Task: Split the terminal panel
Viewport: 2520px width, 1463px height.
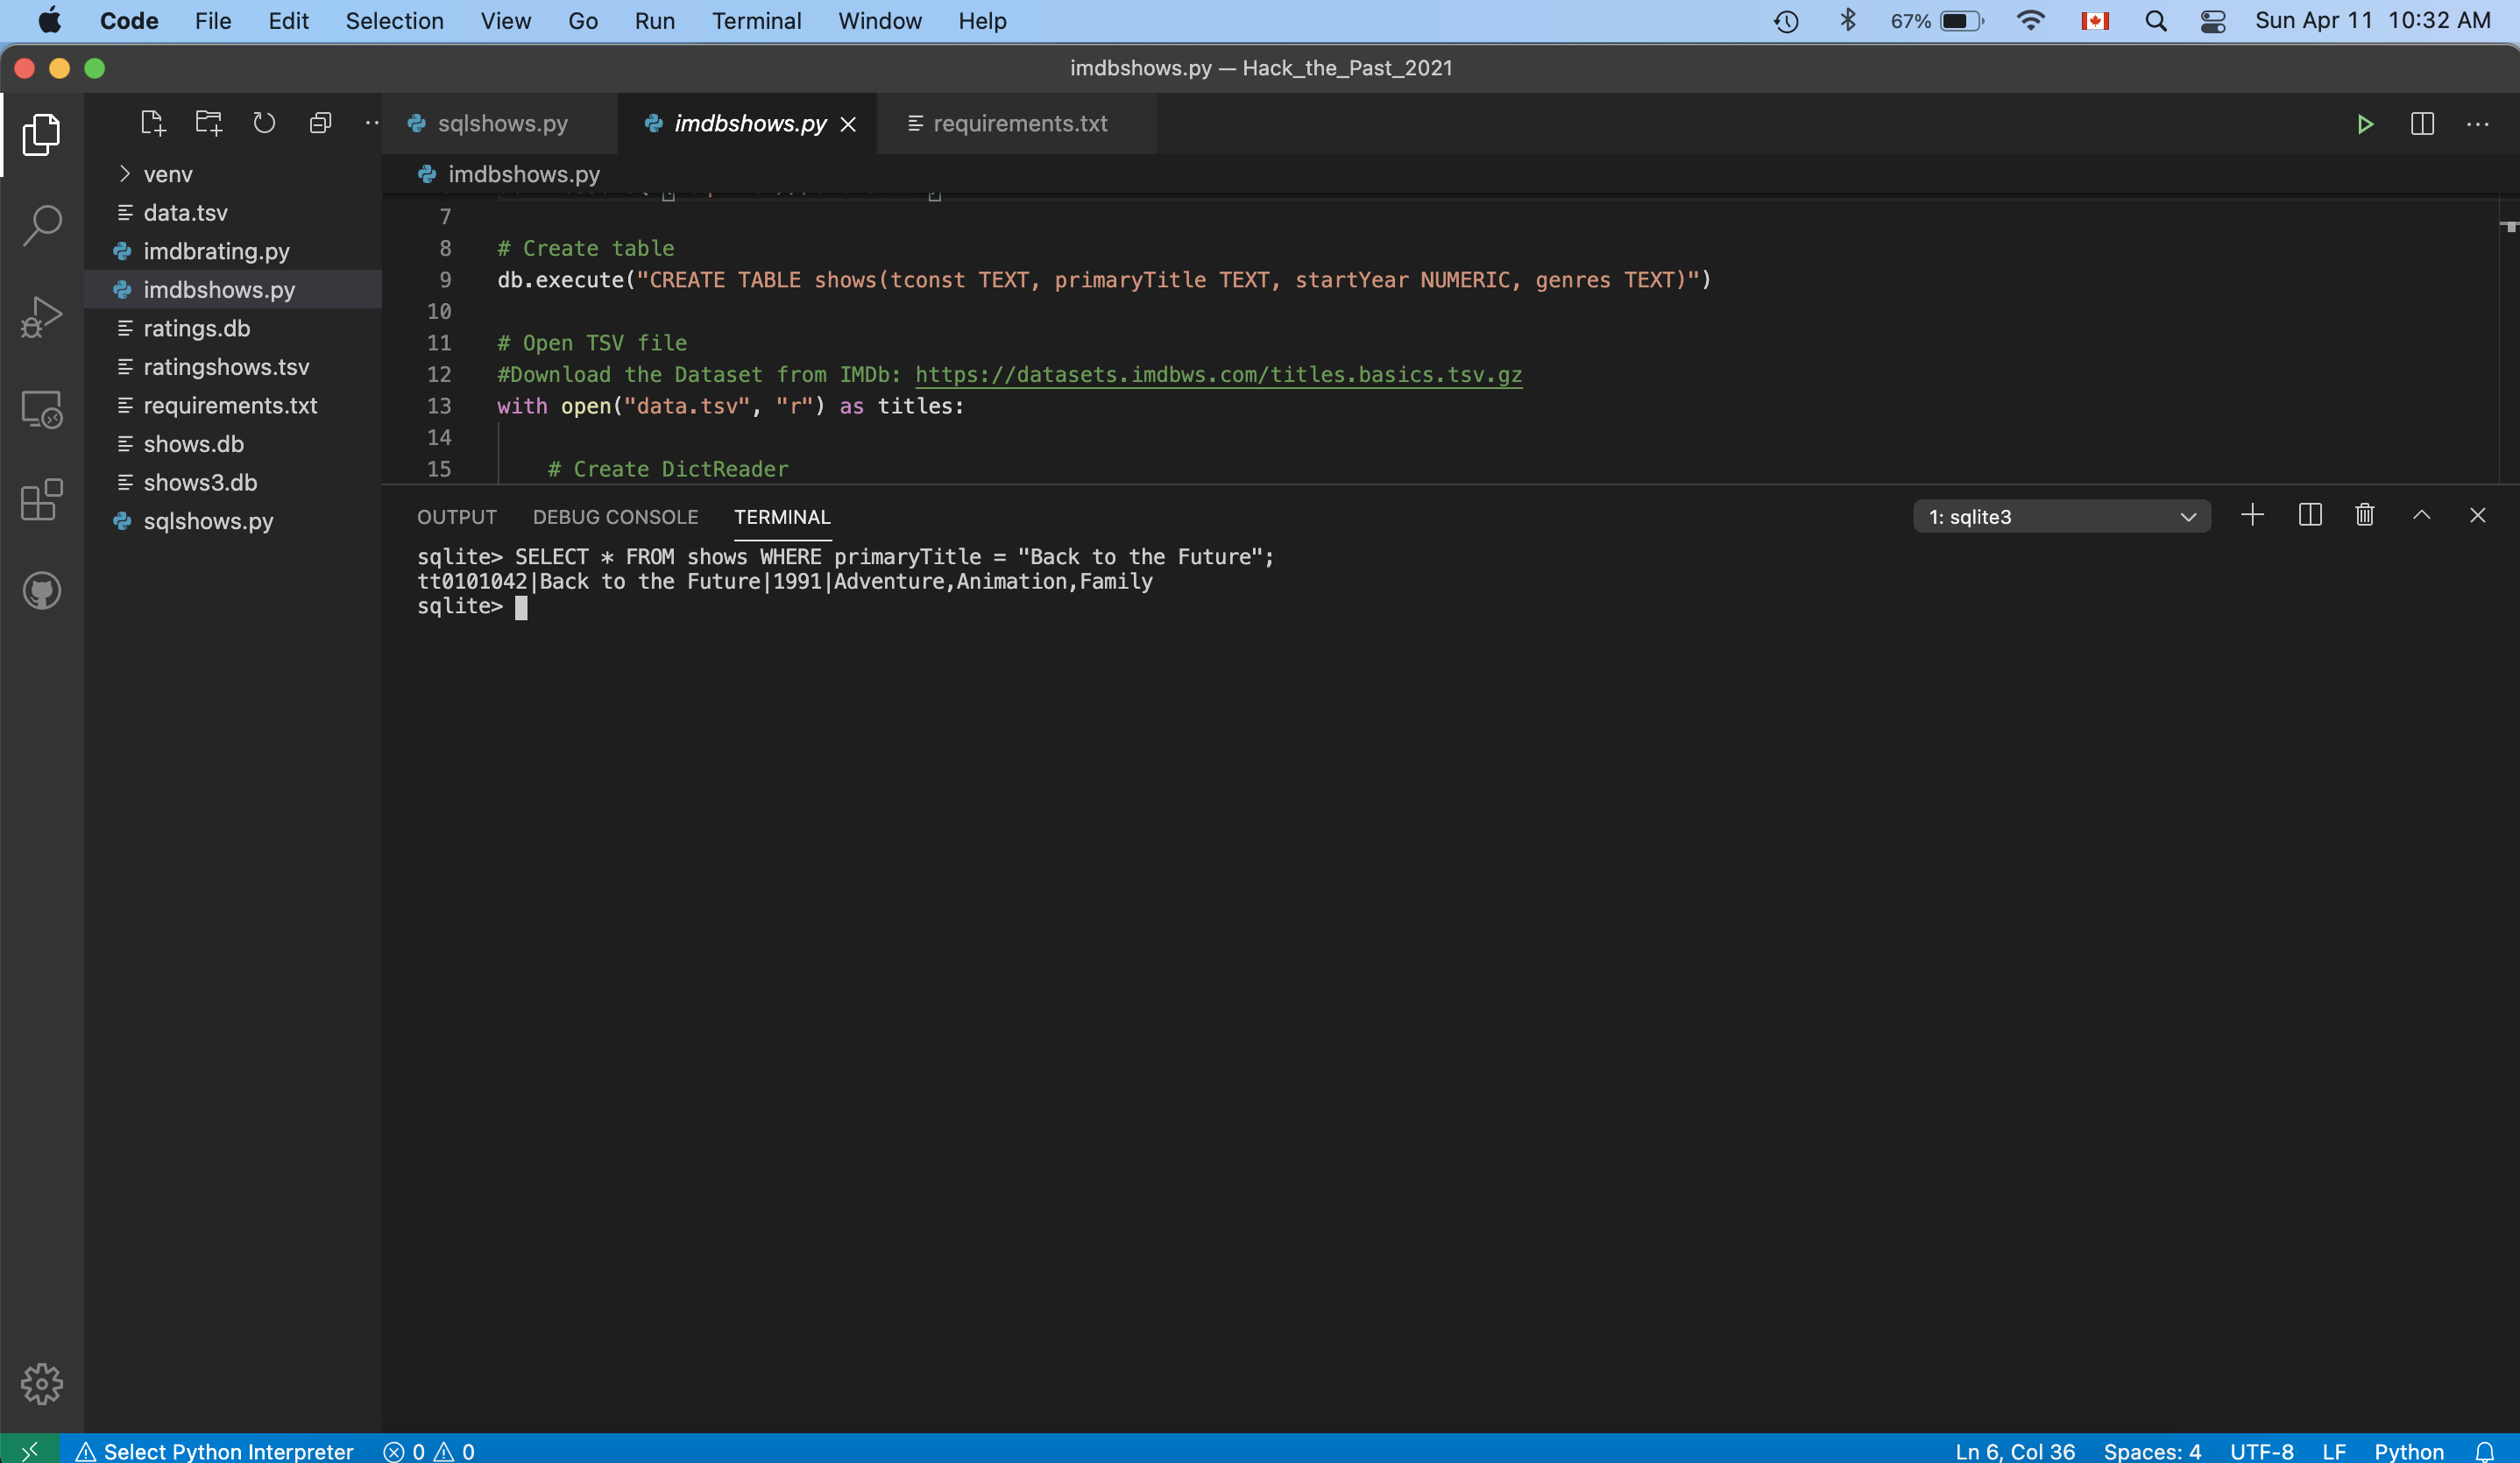Action: (x=2309, y=516)
